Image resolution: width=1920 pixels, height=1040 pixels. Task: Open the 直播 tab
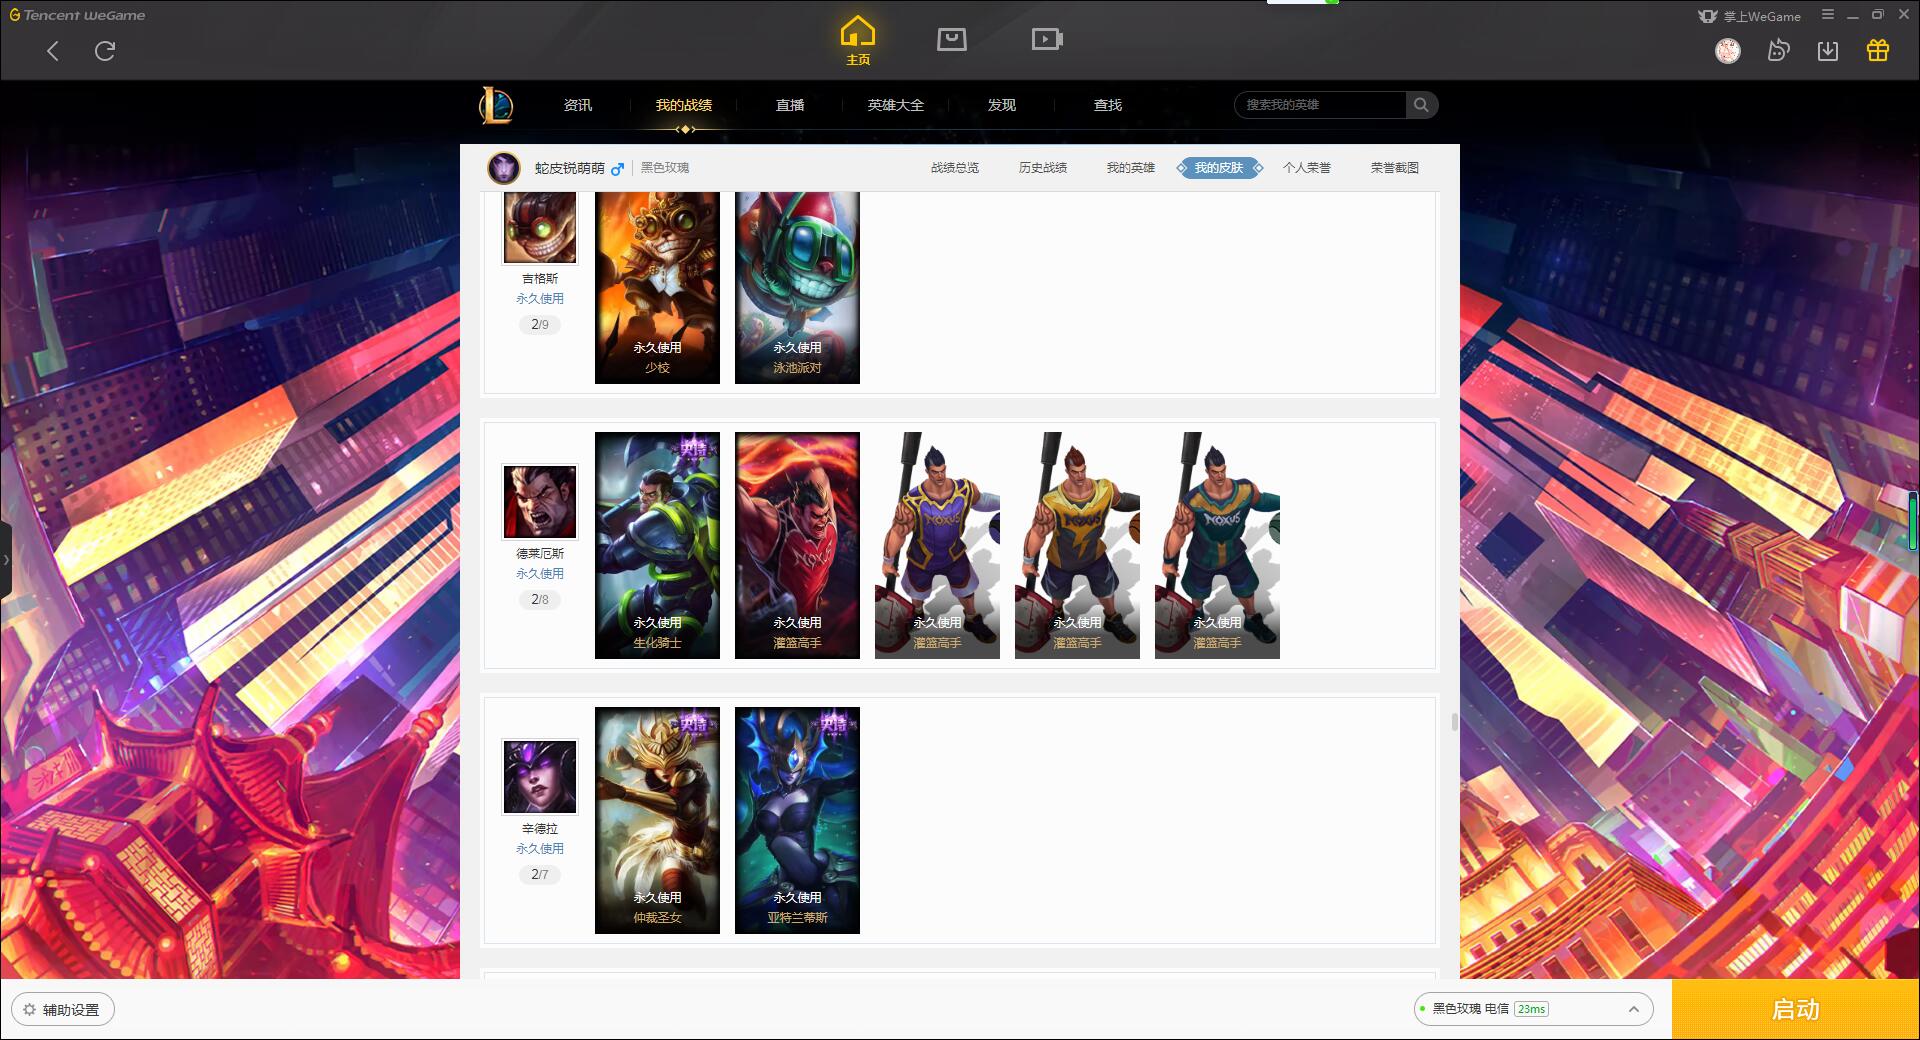point(790,105)
